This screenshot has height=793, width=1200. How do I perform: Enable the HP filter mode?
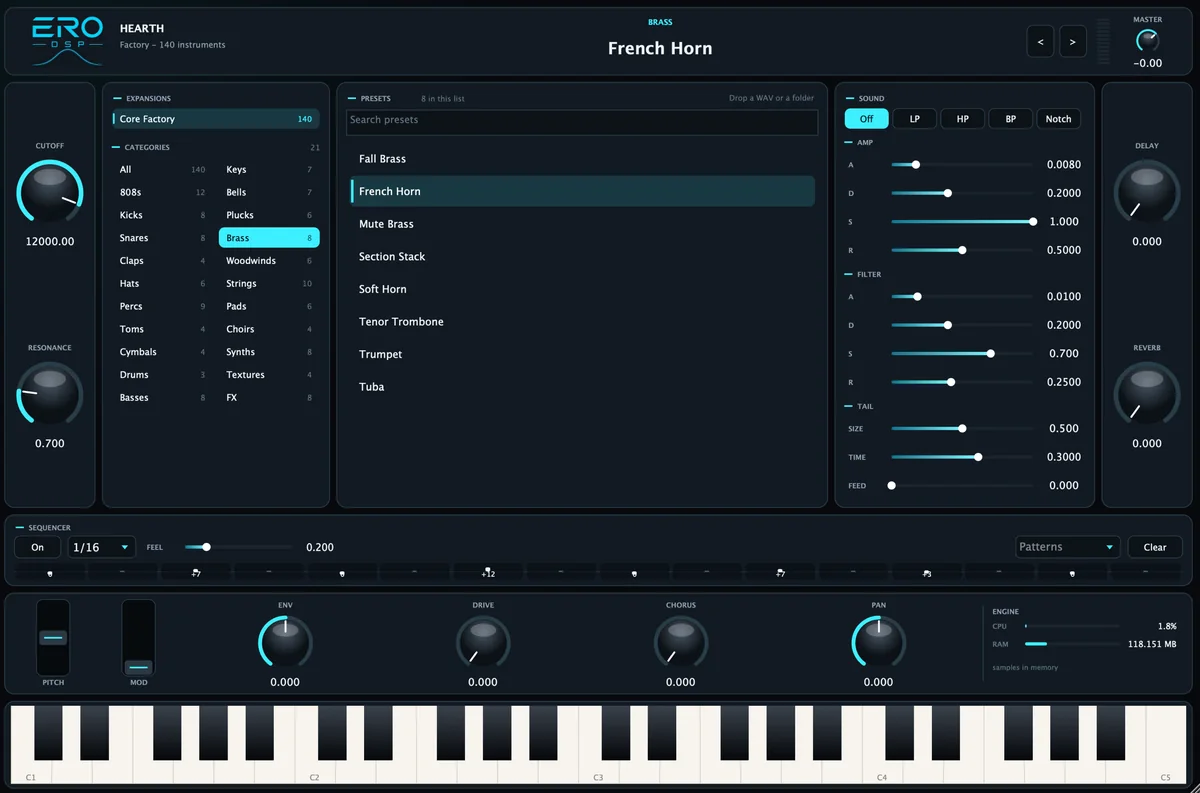(x=962, y=119)
